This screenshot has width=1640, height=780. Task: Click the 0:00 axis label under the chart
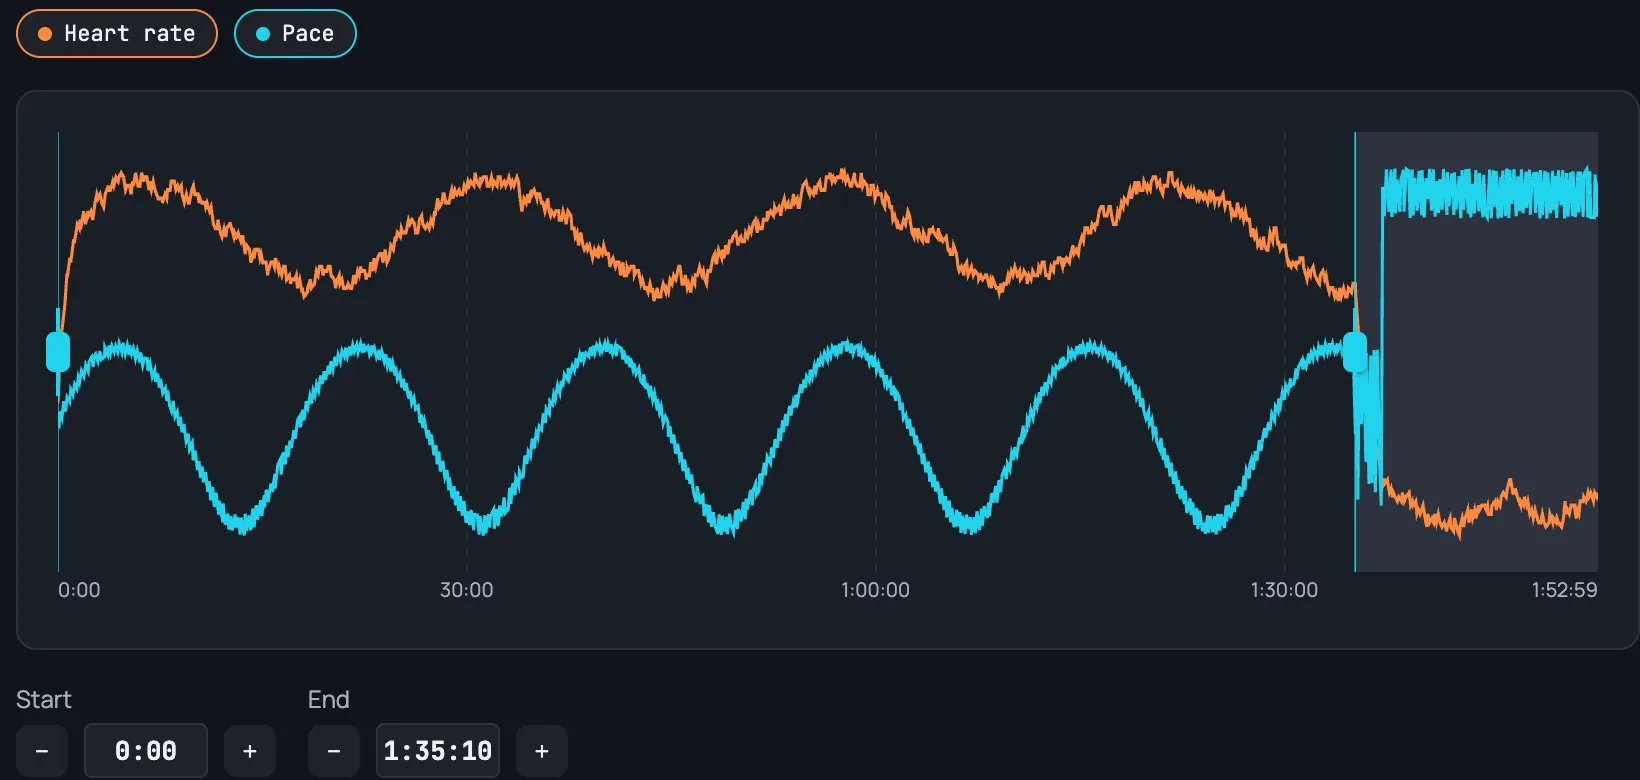coord(79,590)
